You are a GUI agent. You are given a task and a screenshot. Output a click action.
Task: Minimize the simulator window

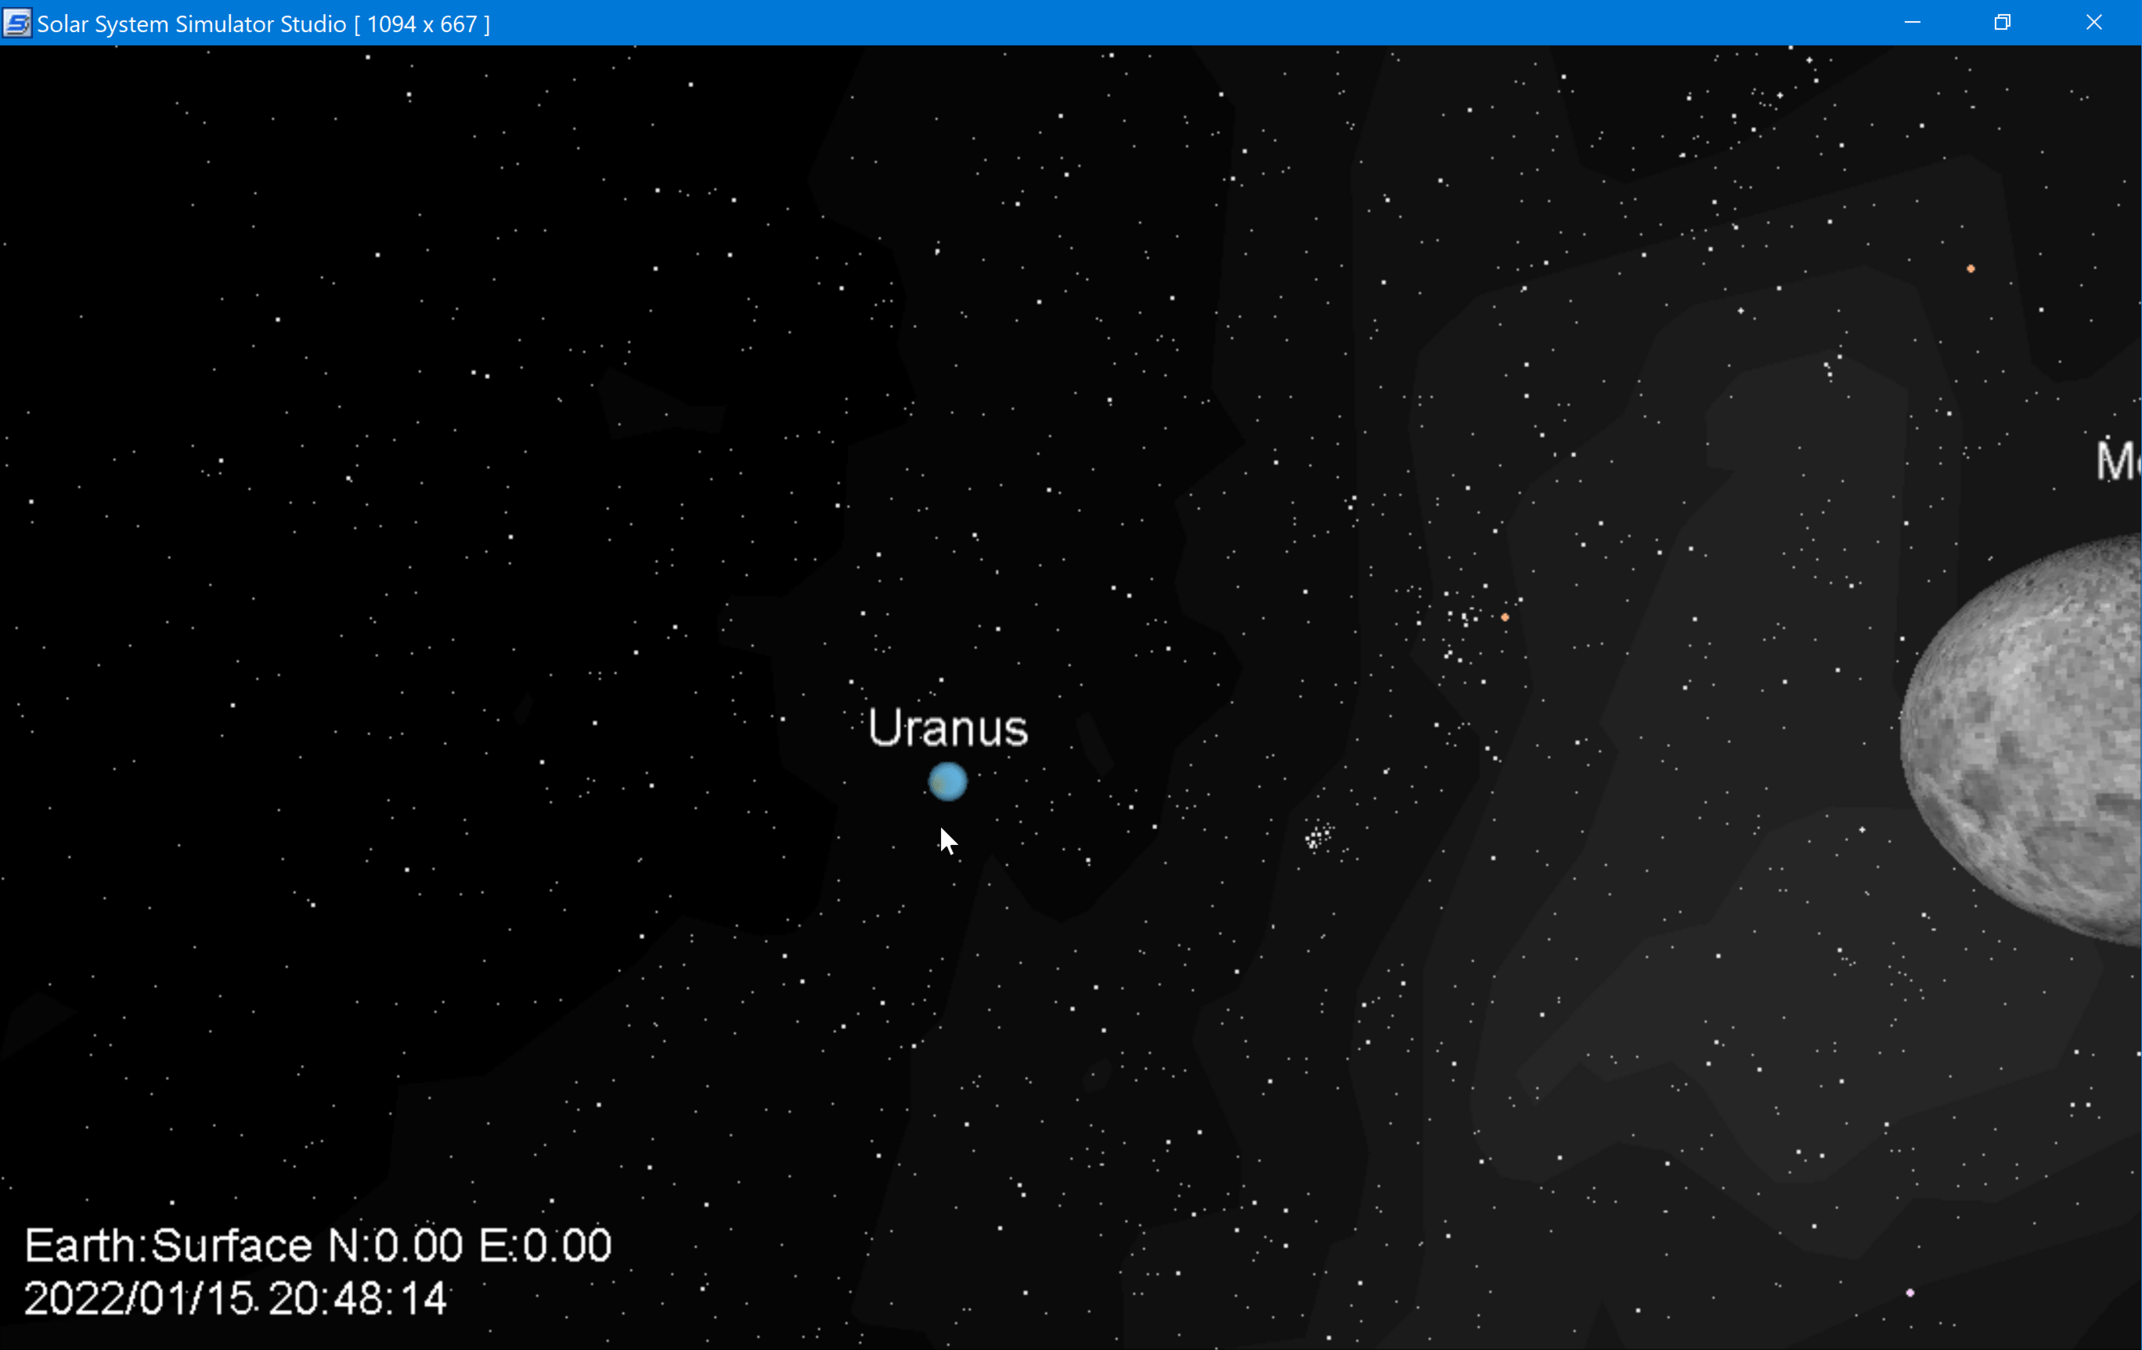(x=1912, y=22)
